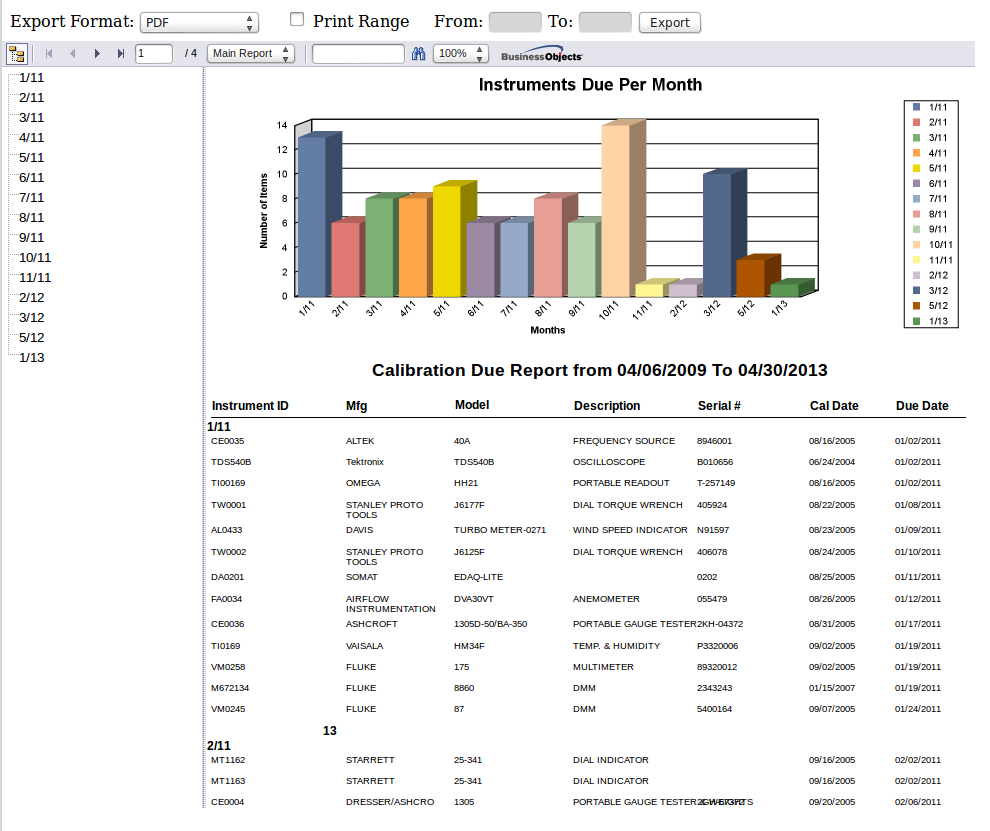
Task: Click inside the page number field
Action: (154, 53)
